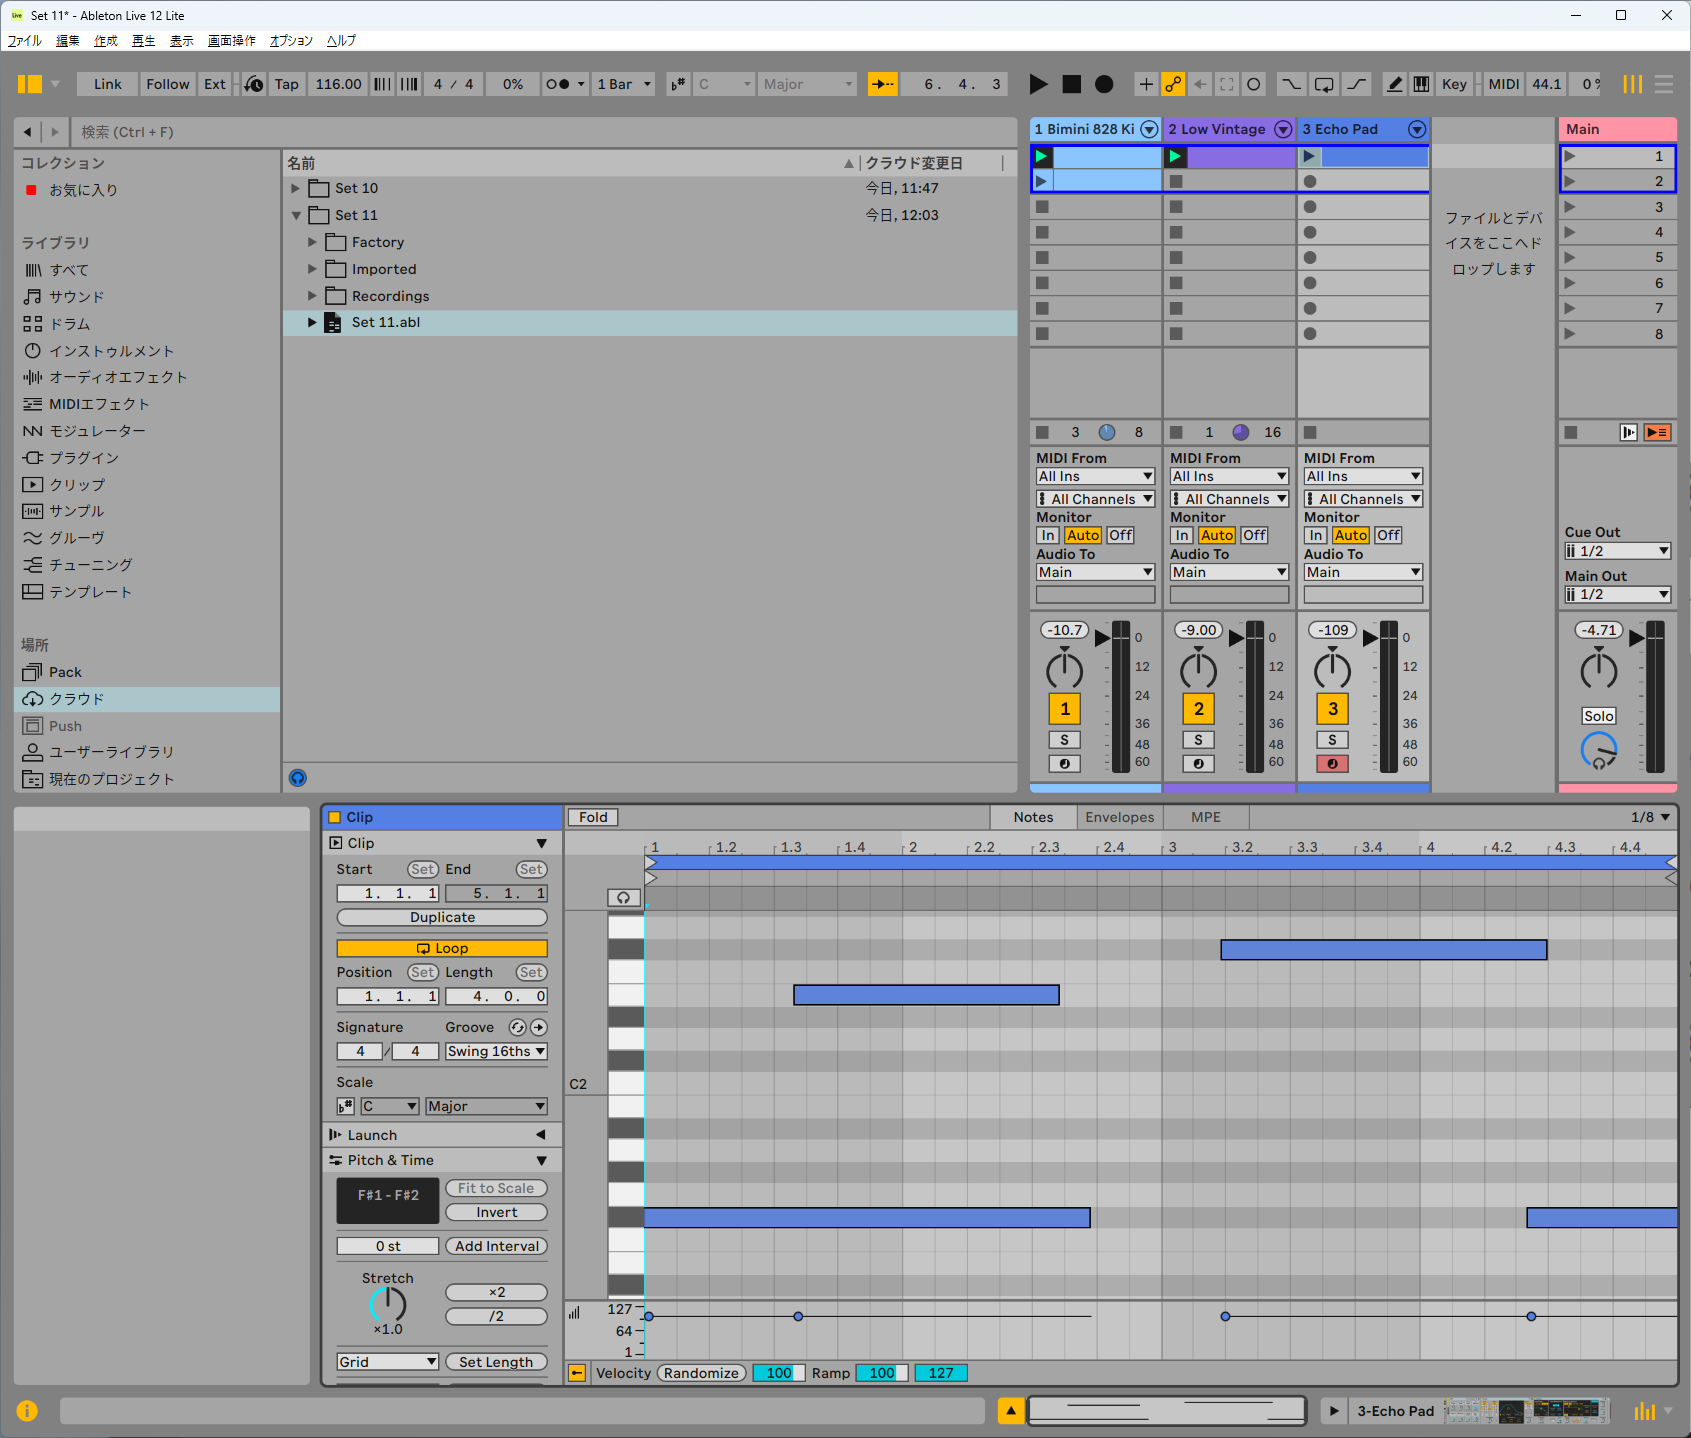Open track 1 Audio To Main dropdown
1691x1438 pixels.
[1095, 572]
